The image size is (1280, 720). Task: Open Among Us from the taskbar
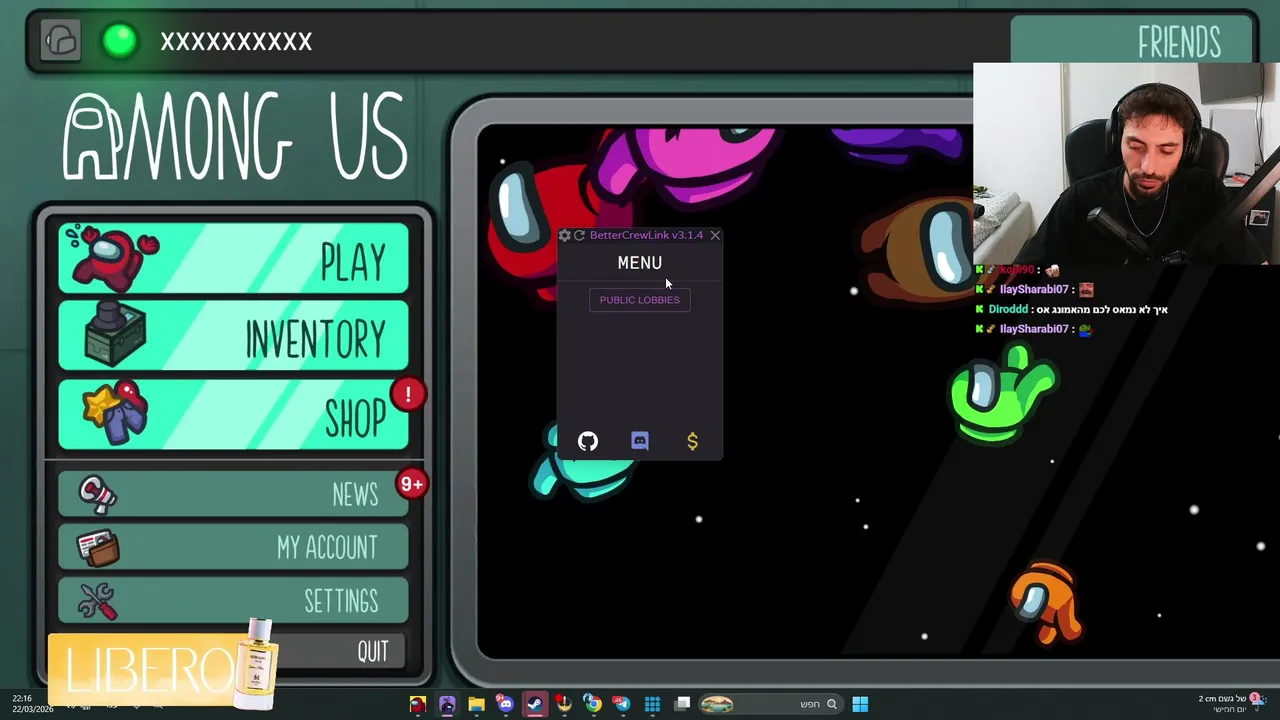click(x=418, y=704)
